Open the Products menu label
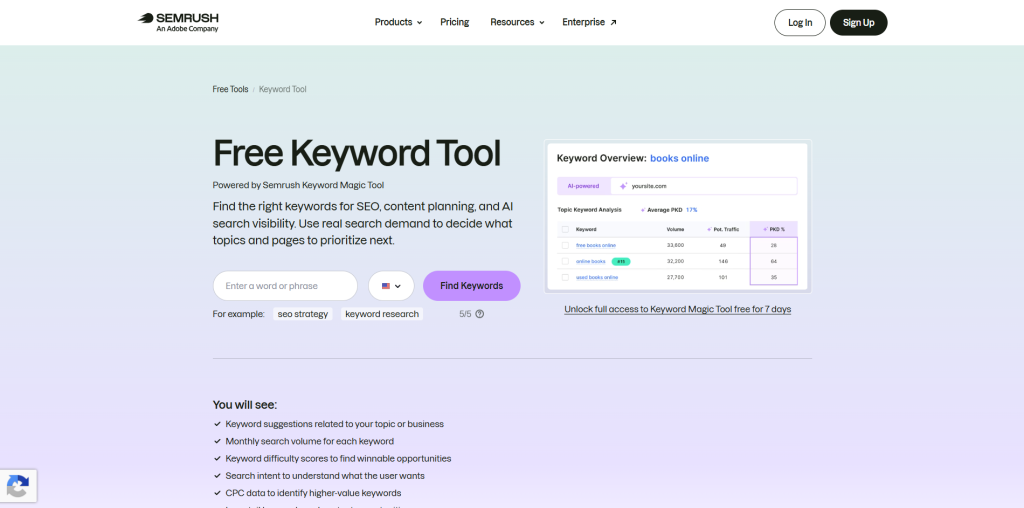The width and height of the screenshot is (1024, 508). (x=393, y=22)
